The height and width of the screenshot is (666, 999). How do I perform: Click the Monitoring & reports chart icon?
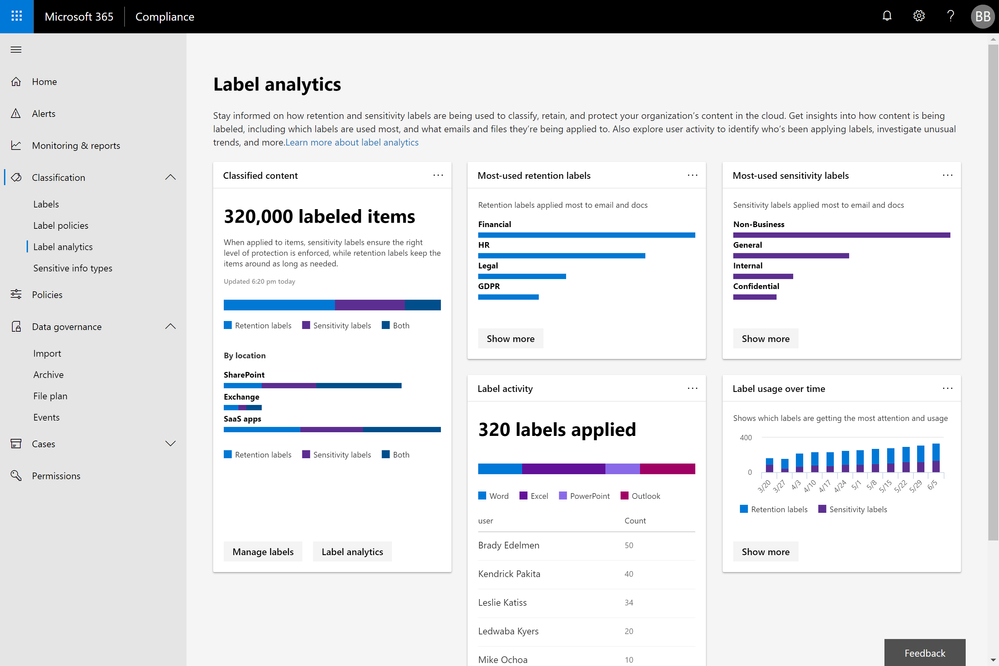point(16,145)
